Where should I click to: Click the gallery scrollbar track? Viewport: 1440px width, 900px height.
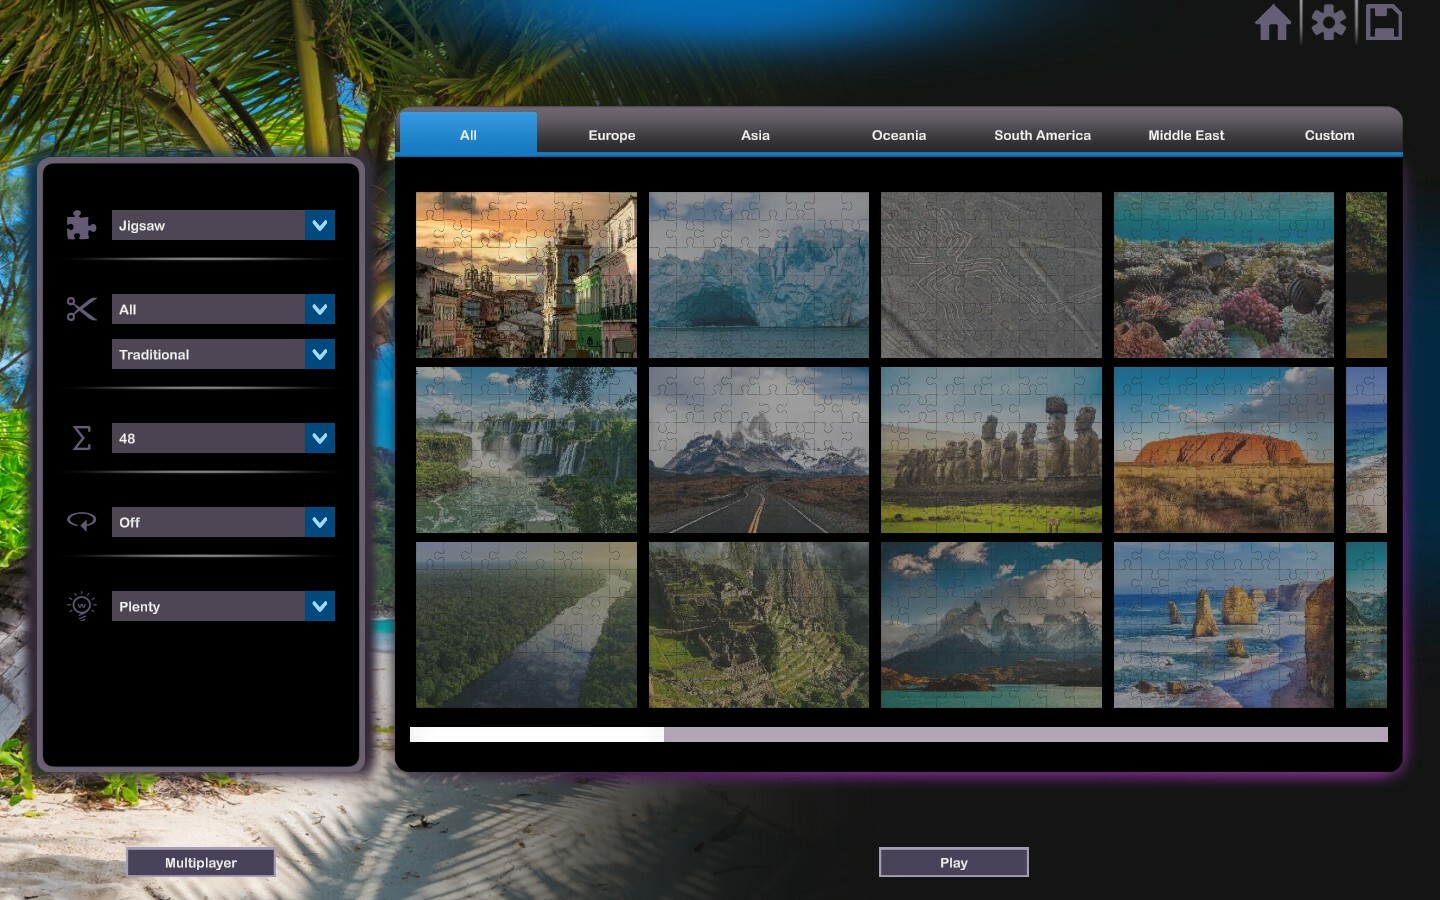(x=1000, y=735)
